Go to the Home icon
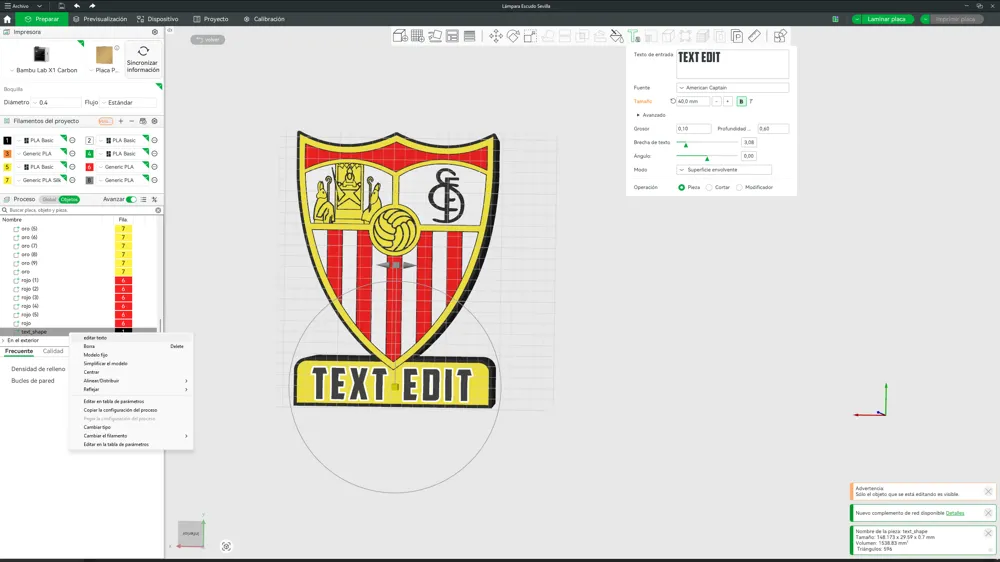Screen dimensions: 1000x562 click(7, 19)
